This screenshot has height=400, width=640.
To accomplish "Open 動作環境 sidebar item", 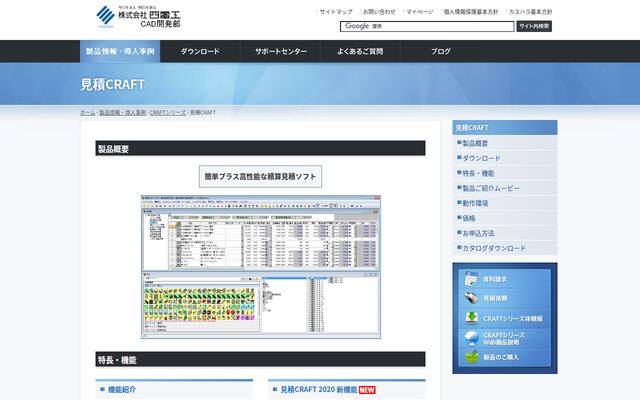I will [504, 203].
